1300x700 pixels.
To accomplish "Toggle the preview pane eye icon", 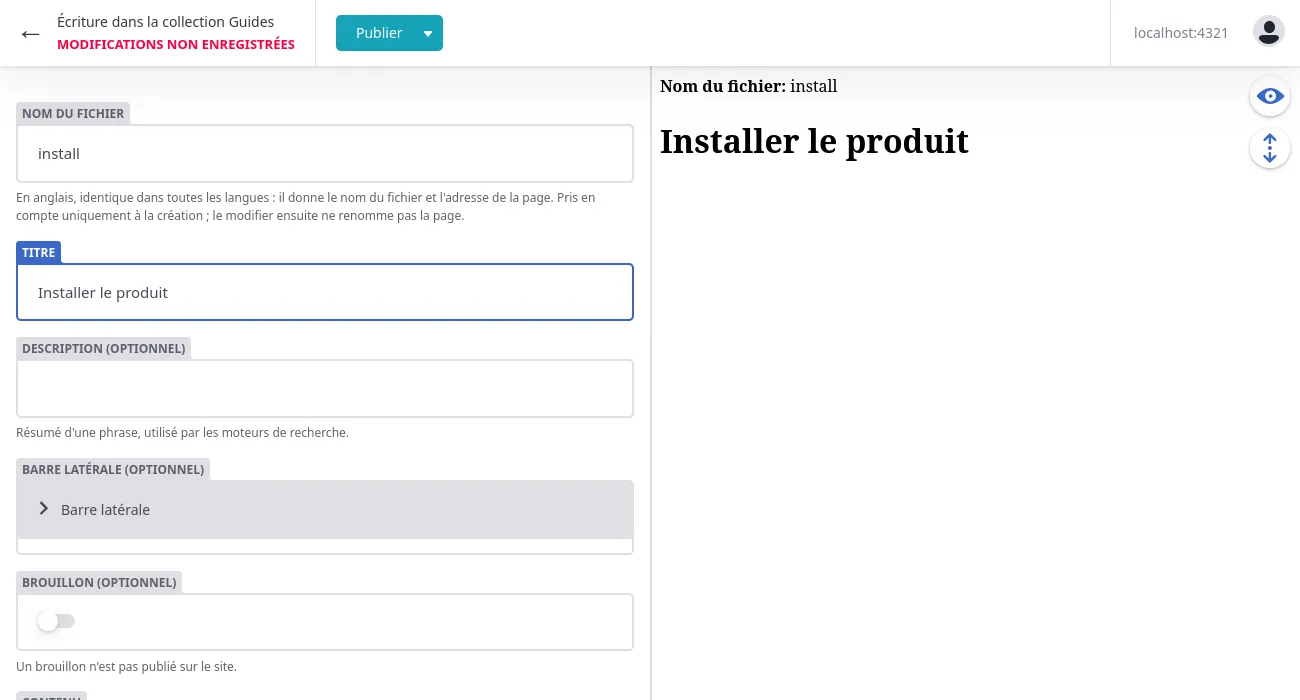I will pyautogui.click(x=1270, y=96).
